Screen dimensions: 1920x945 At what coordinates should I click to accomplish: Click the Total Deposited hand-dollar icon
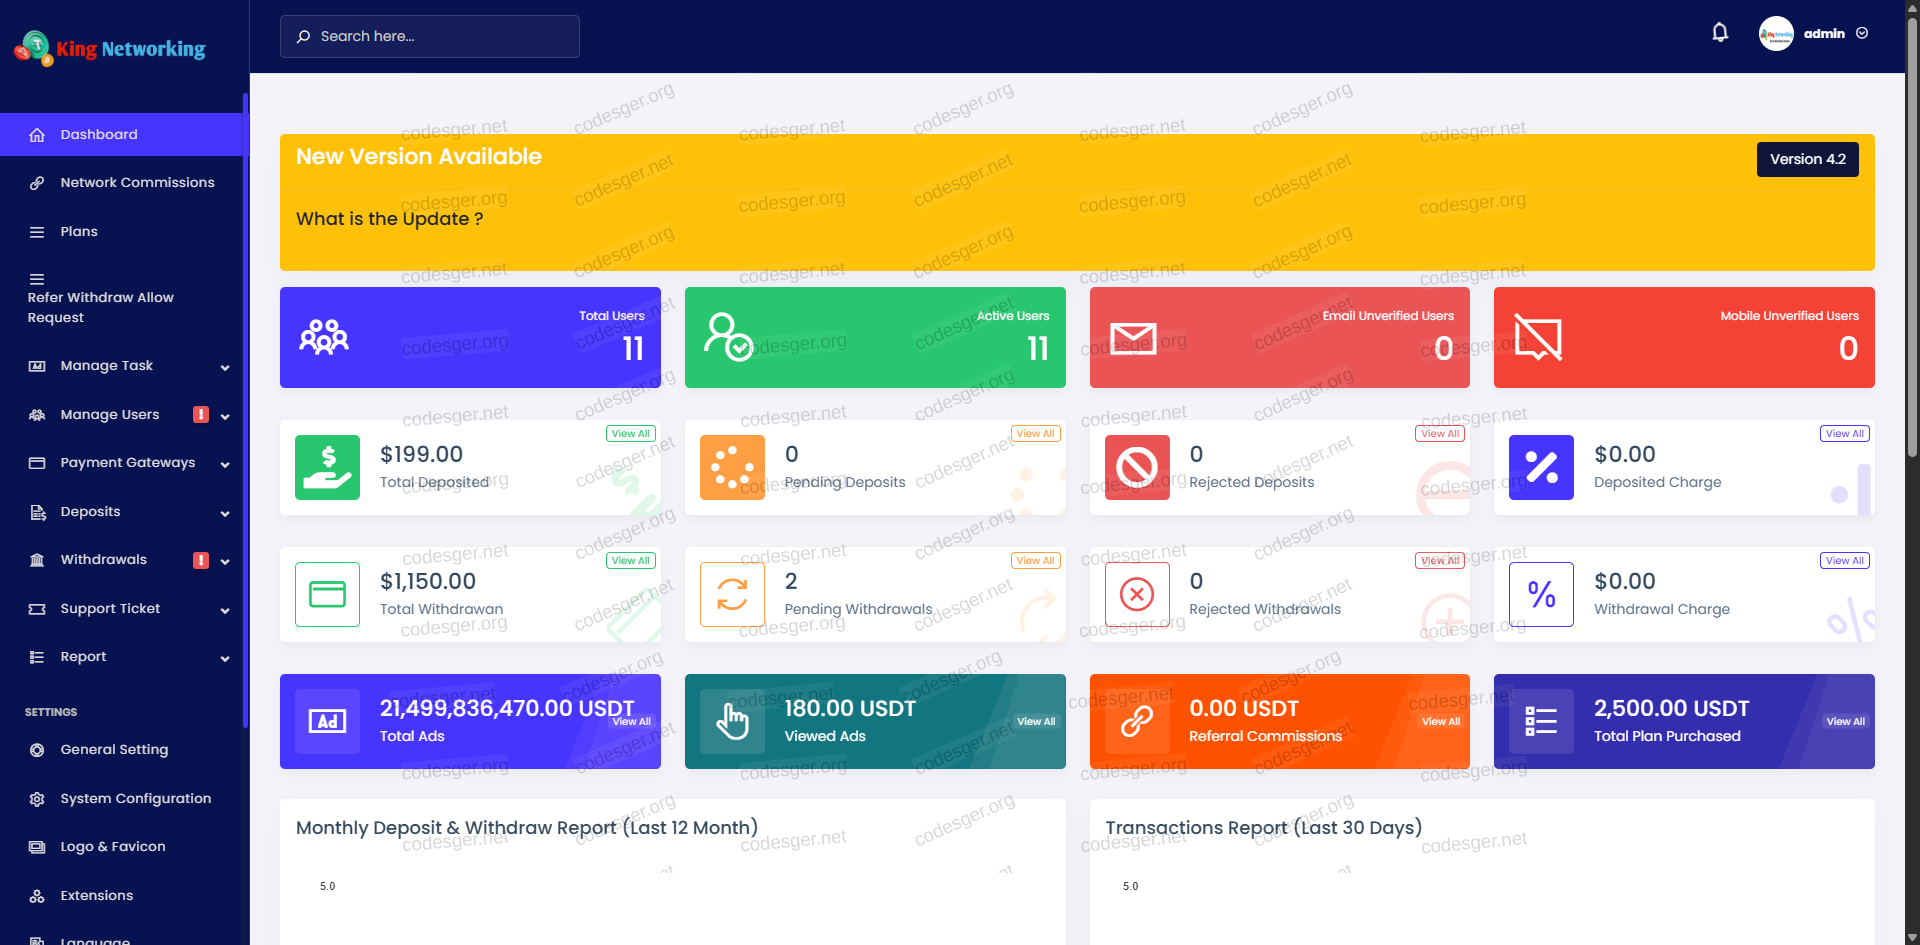tap(327, 467)
